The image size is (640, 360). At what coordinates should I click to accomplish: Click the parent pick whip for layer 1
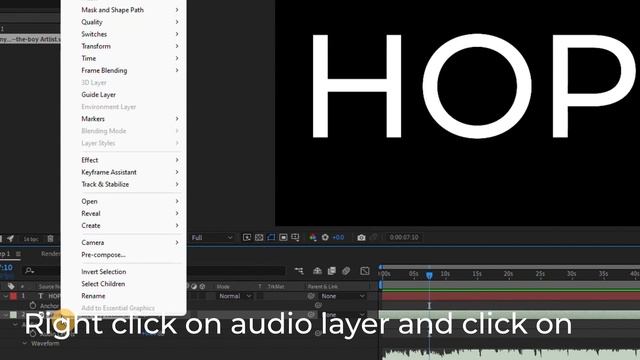coord(311,296)
